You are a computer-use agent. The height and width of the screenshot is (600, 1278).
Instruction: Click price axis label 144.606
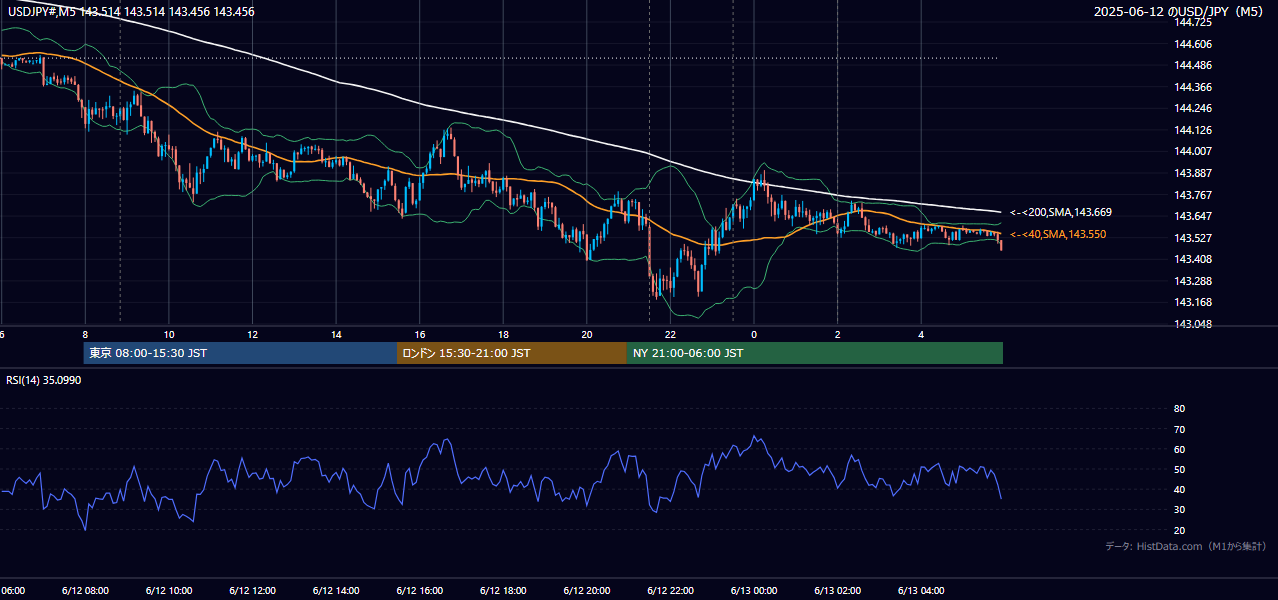tap(1194, 44)
